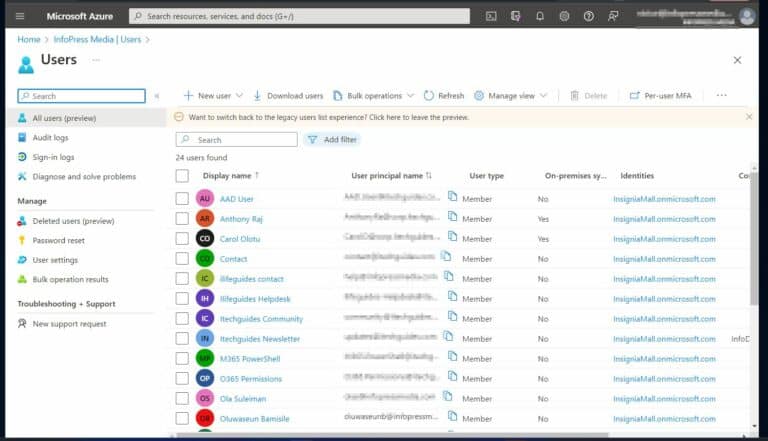Viewport: 768px width, 441px height.
Task: Launch Cloud Shell from top bar
Action: pos(491,16)
